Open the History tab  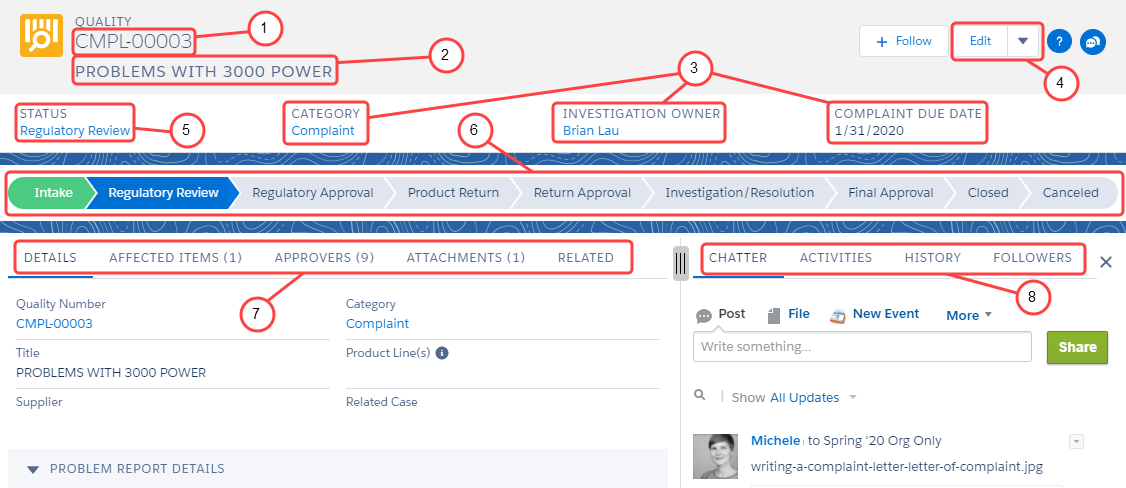[x=932, y=257]
